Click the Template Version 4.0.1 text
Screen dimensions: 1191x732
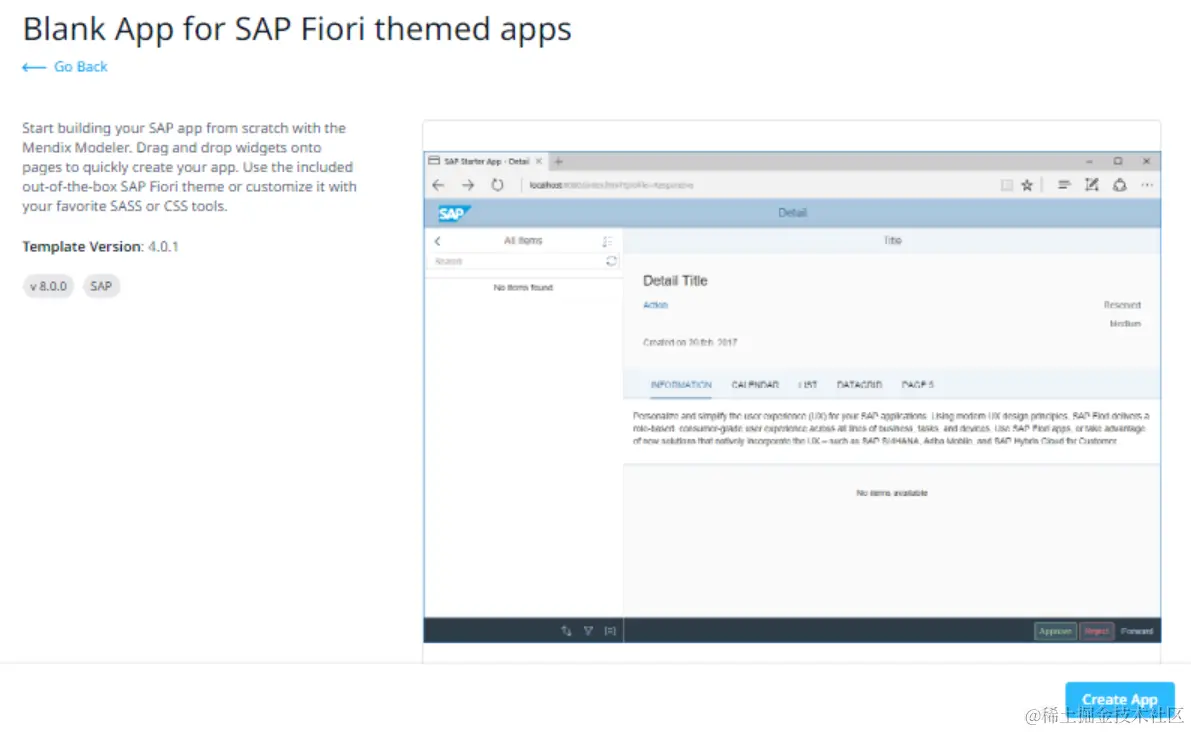(x=100, y=246)
